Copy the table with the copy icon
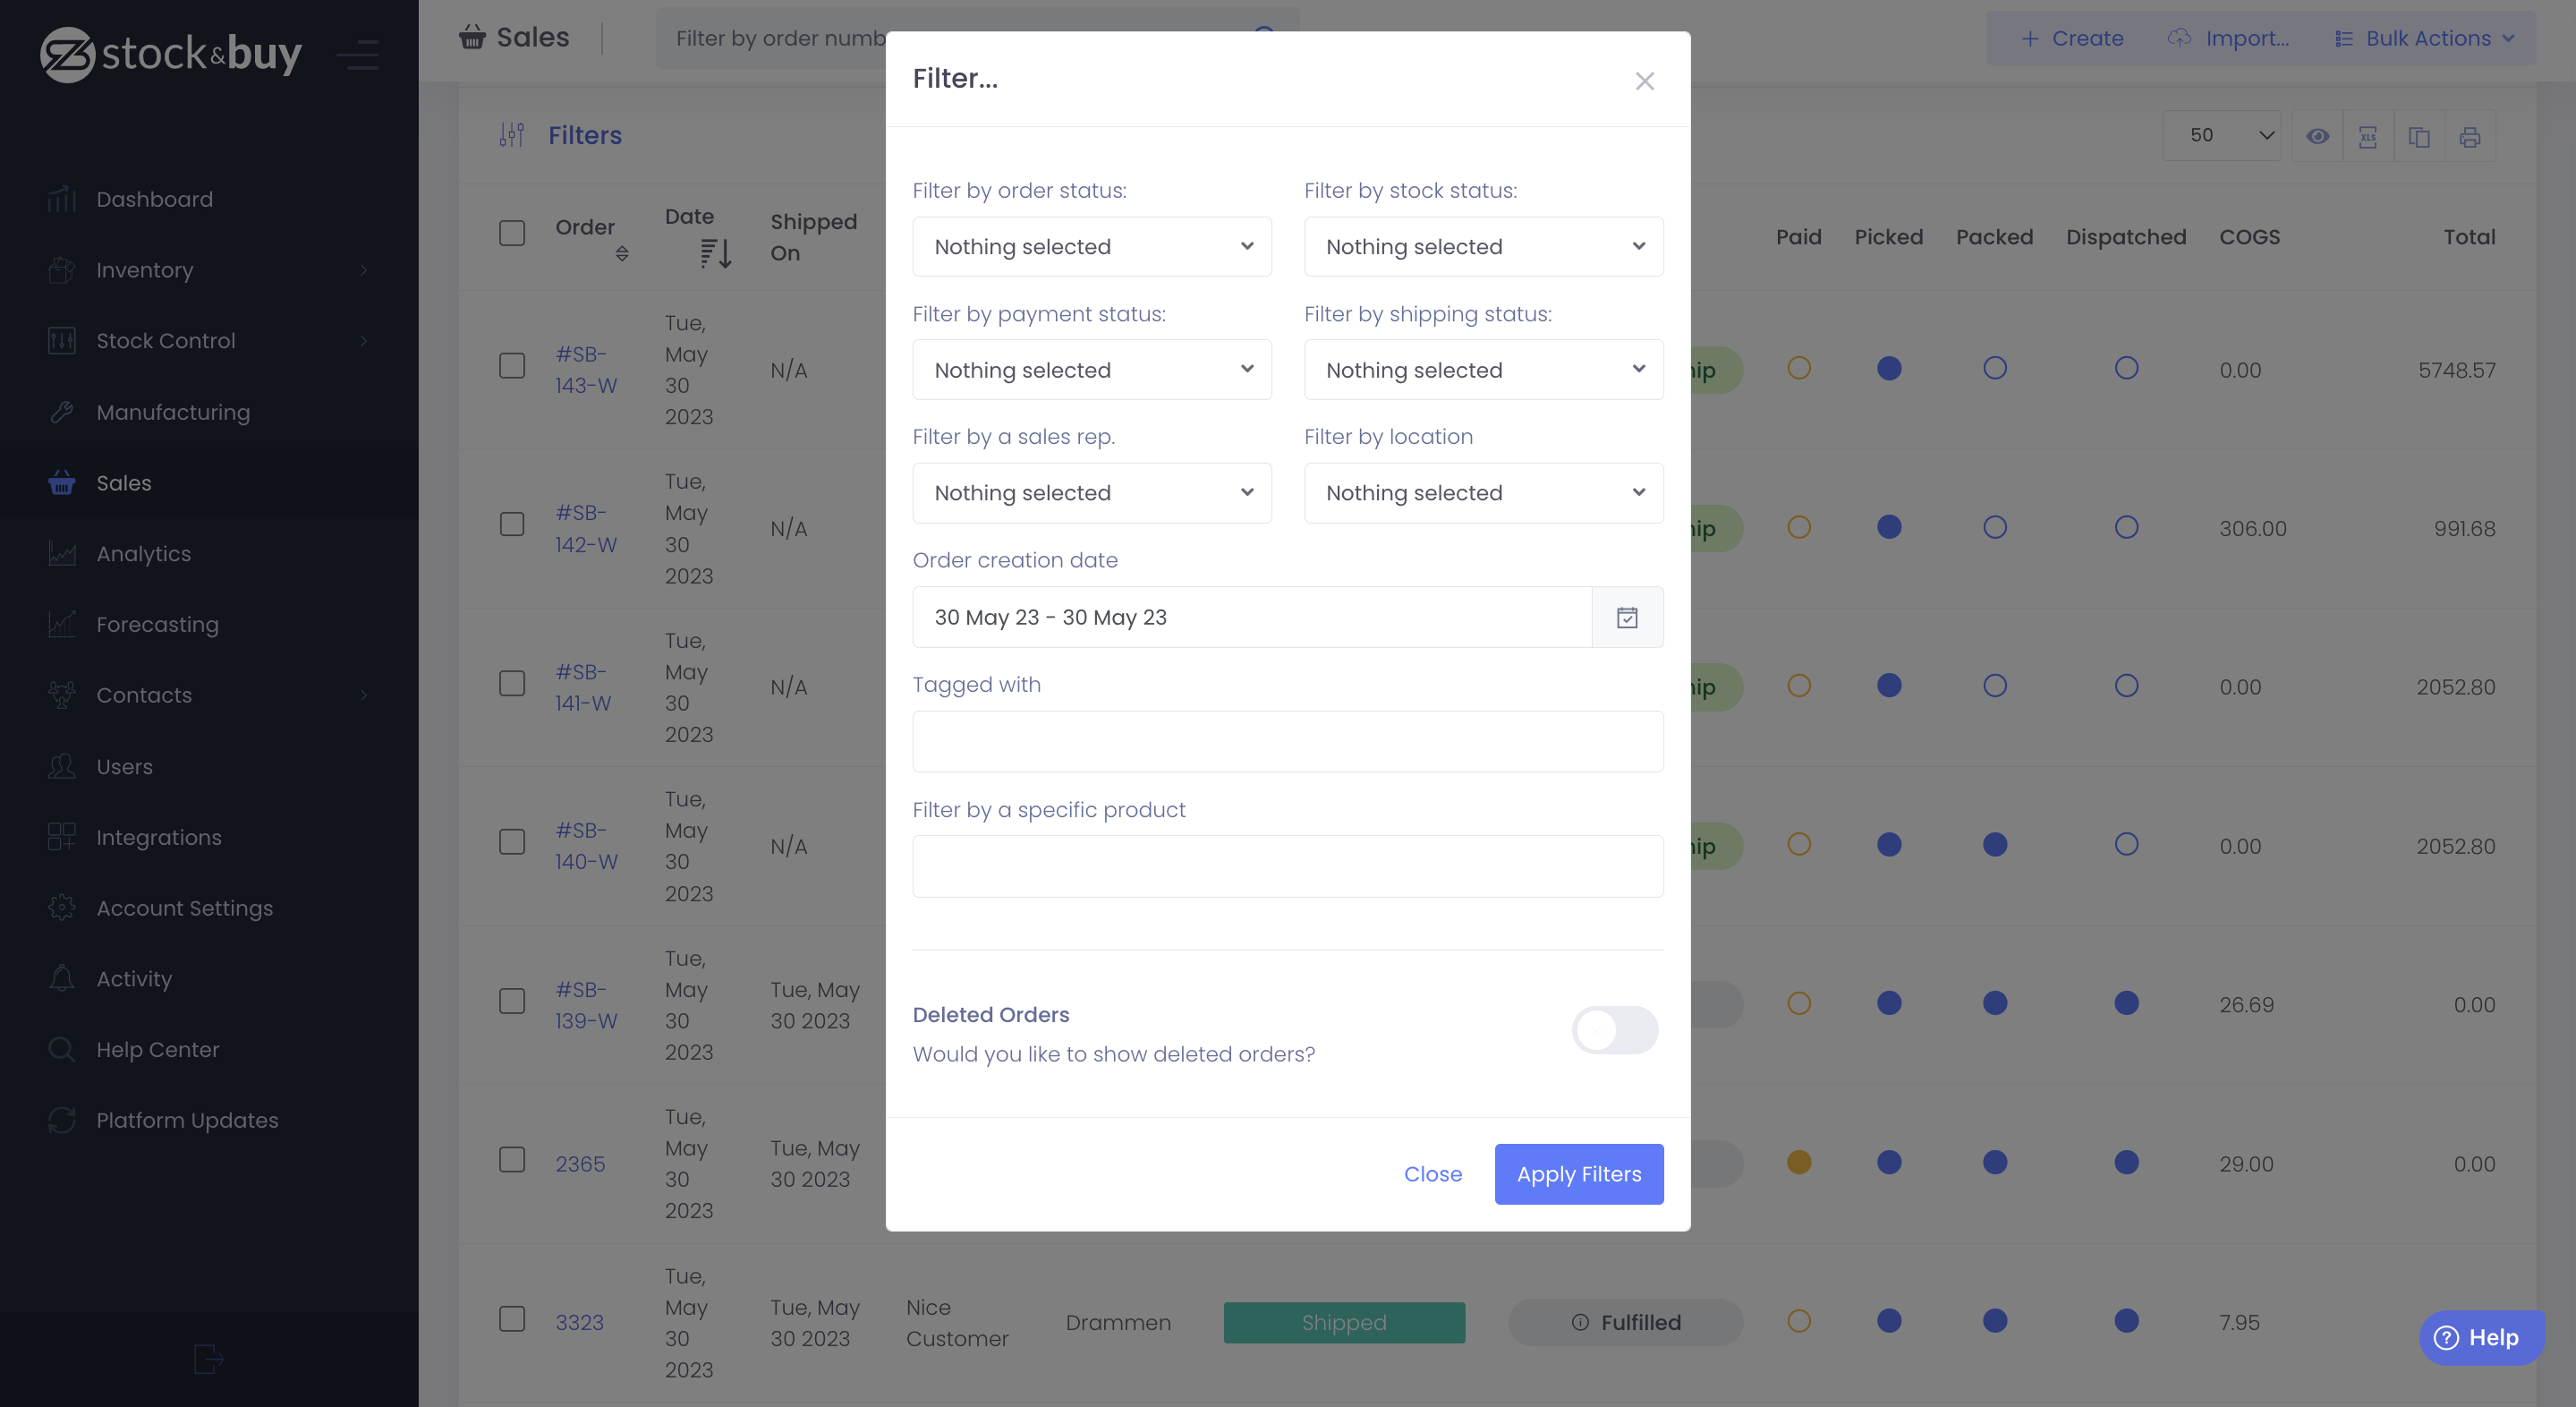 pyautogui.click(x=2419, y=136)
